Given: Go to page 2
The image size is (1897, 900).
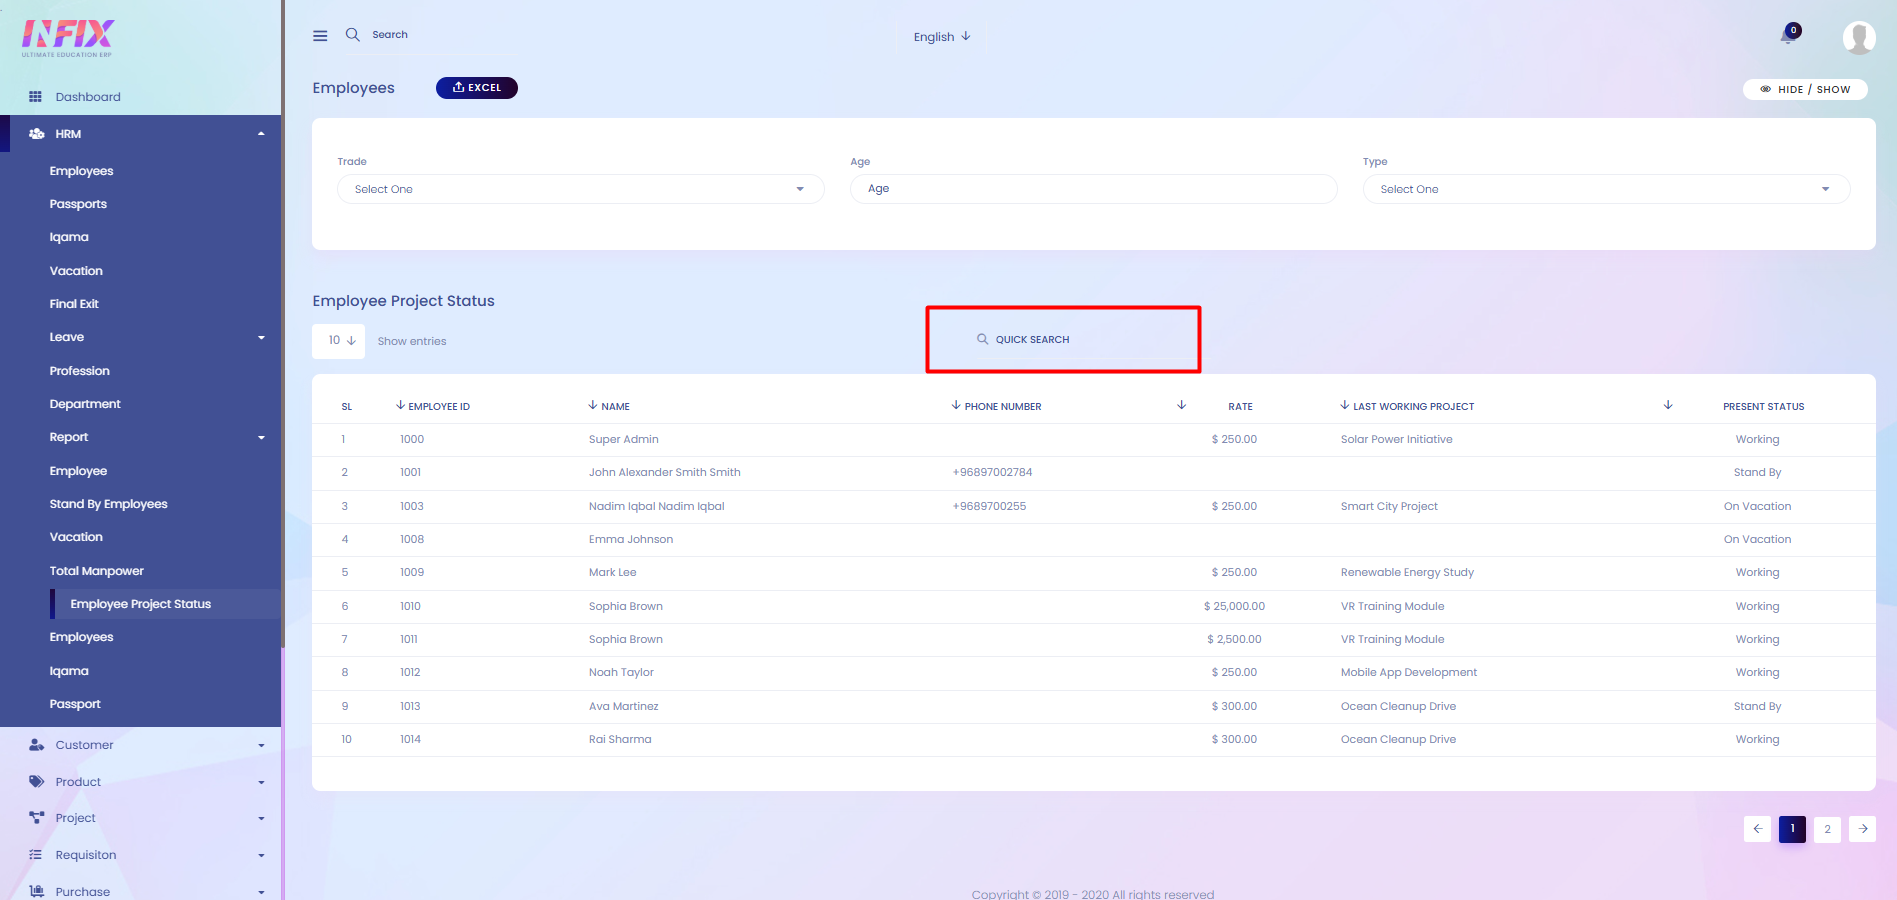Looking at the screenshot, I should (1827, 829).
